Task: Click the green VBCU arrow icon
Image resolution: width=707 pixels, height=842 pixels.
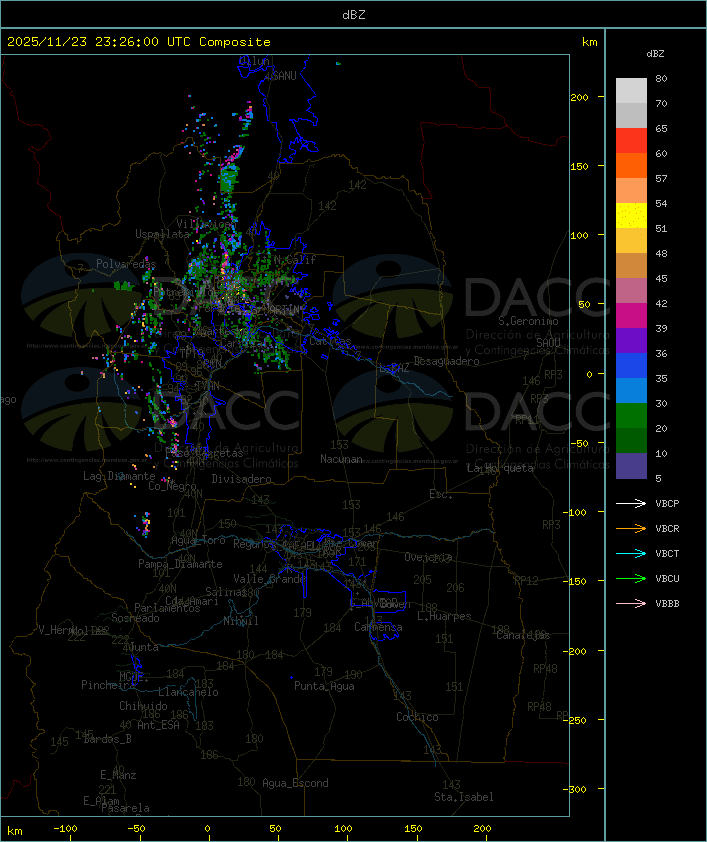Action: point(631,578)
